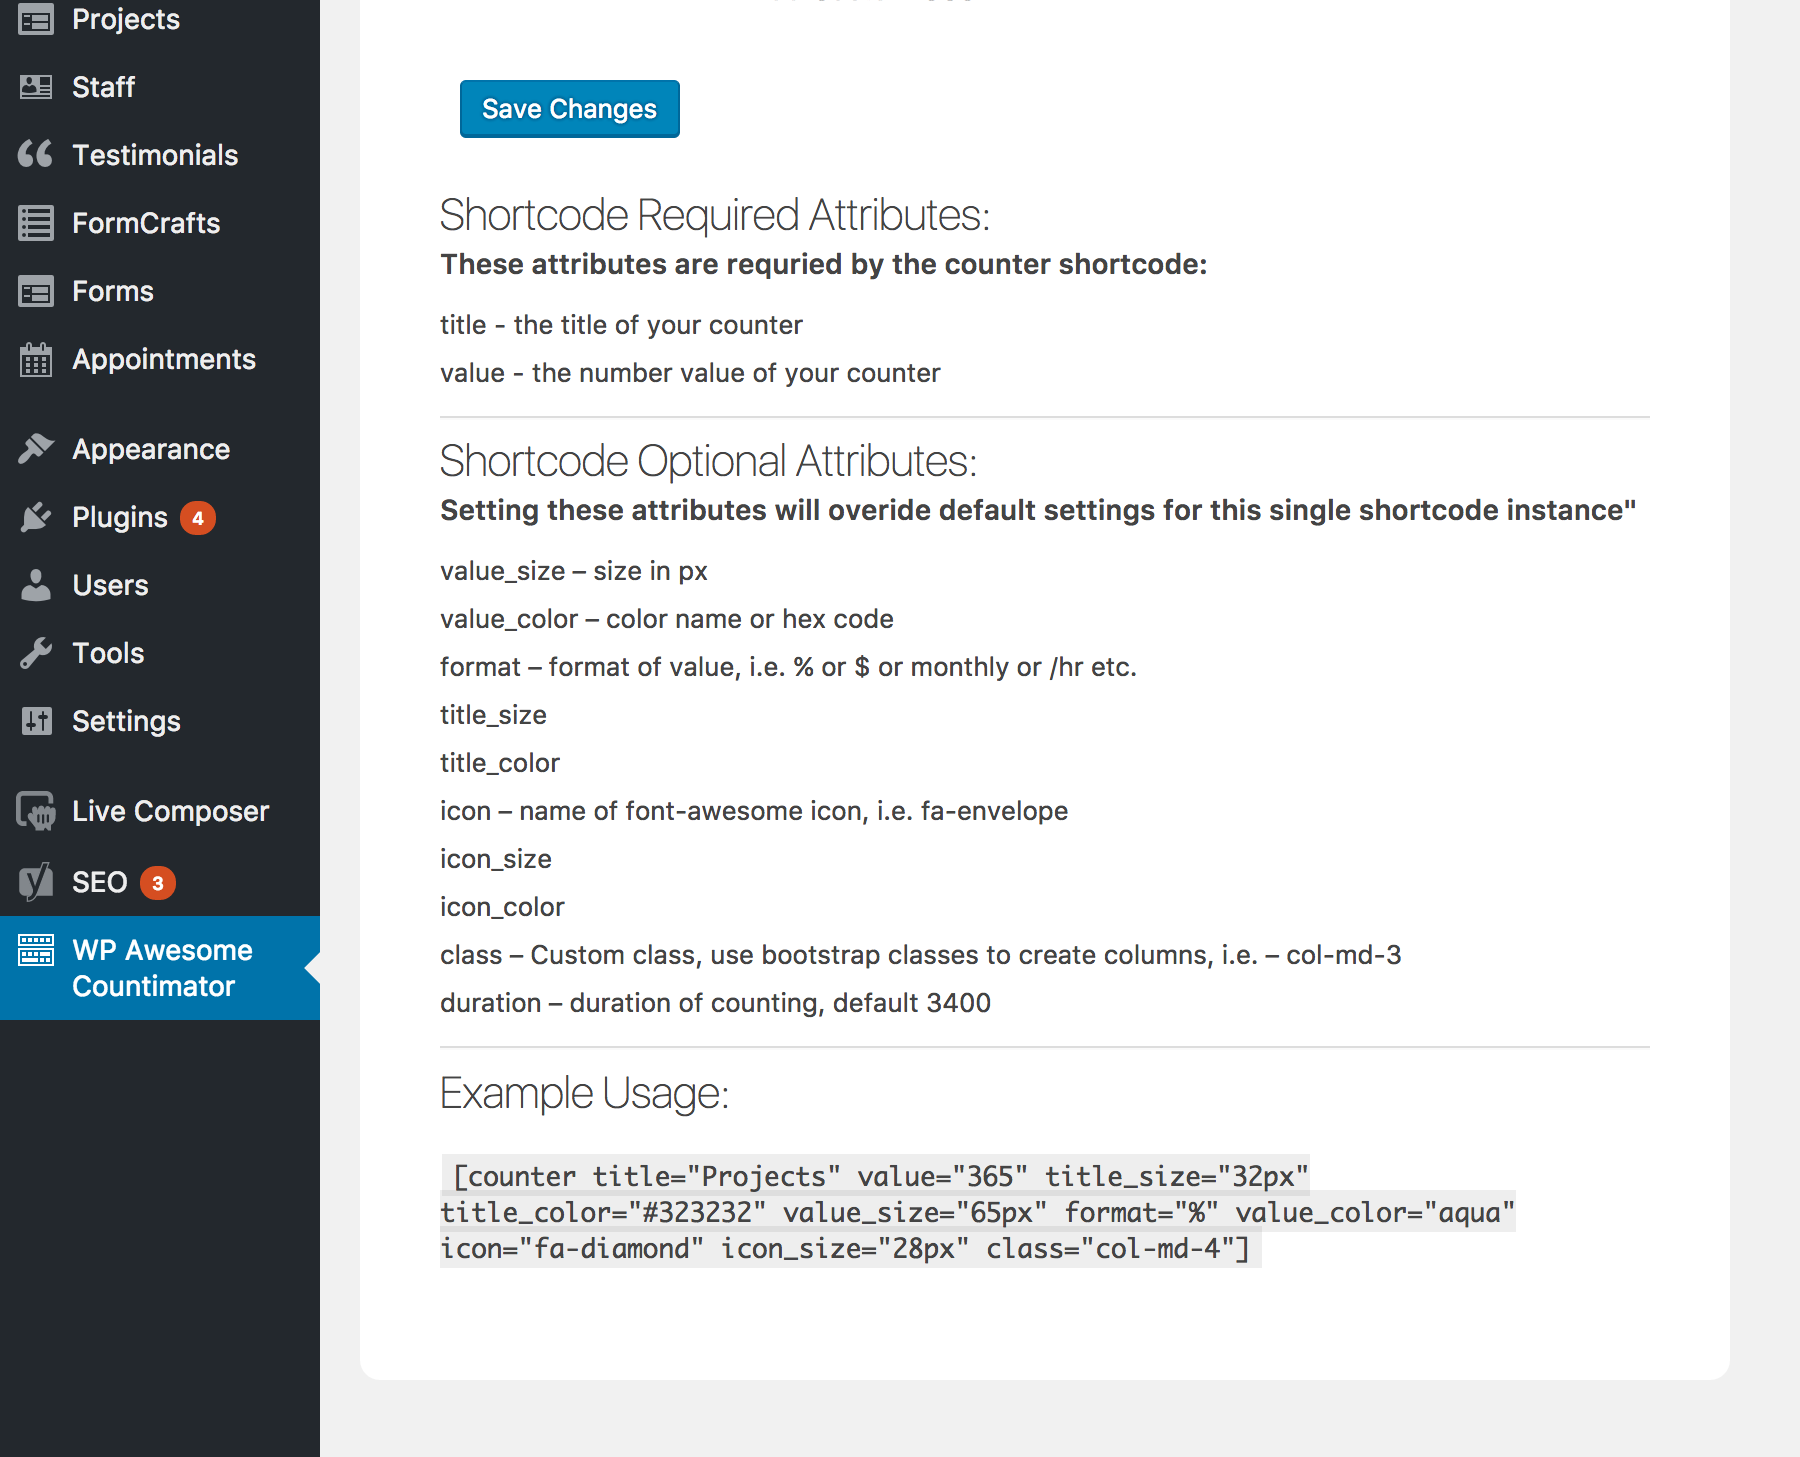Click the Staff sidebar icon
This screenshot has width=1800, height=1457.
pyautogui.click(x=36, y=87)
